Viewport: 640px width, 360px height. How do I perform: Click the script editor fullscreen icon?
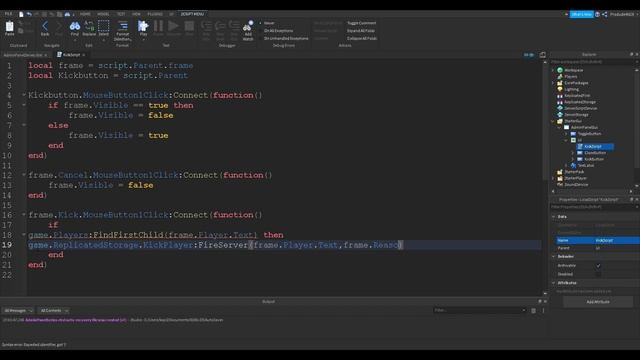point(542,55)
